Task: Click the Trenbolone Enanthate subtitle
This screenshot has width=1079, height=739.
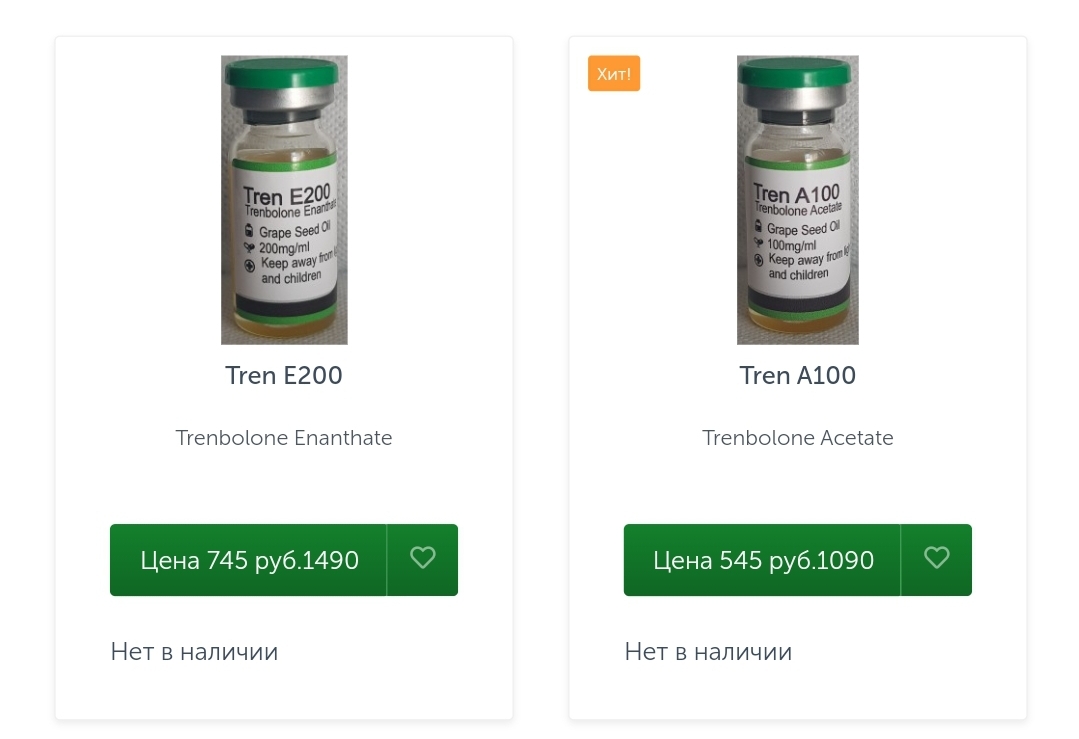Action: tap(284, 438)
